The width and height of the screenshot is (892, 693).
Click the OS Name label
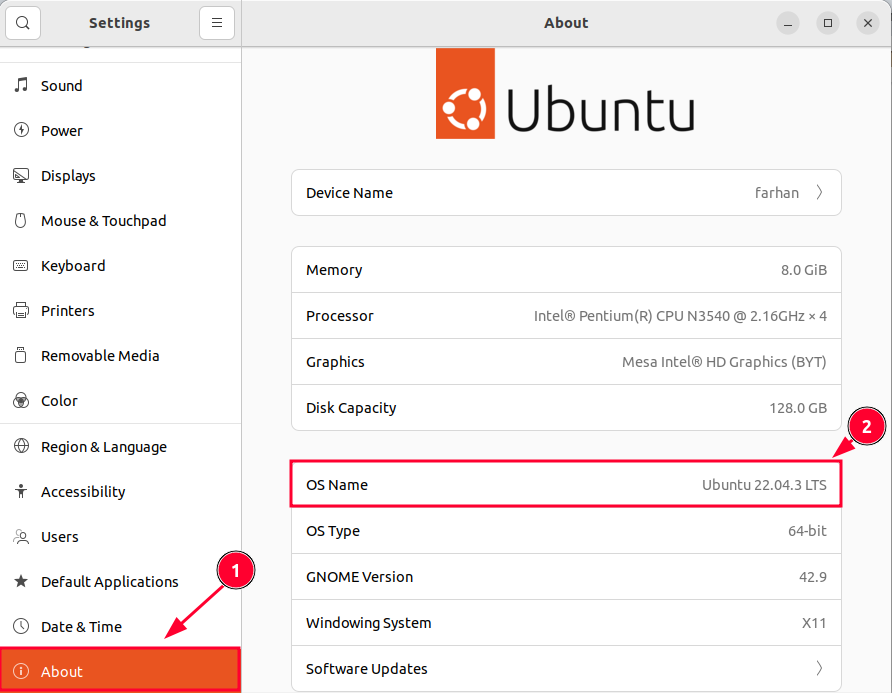tap(337, 485)
